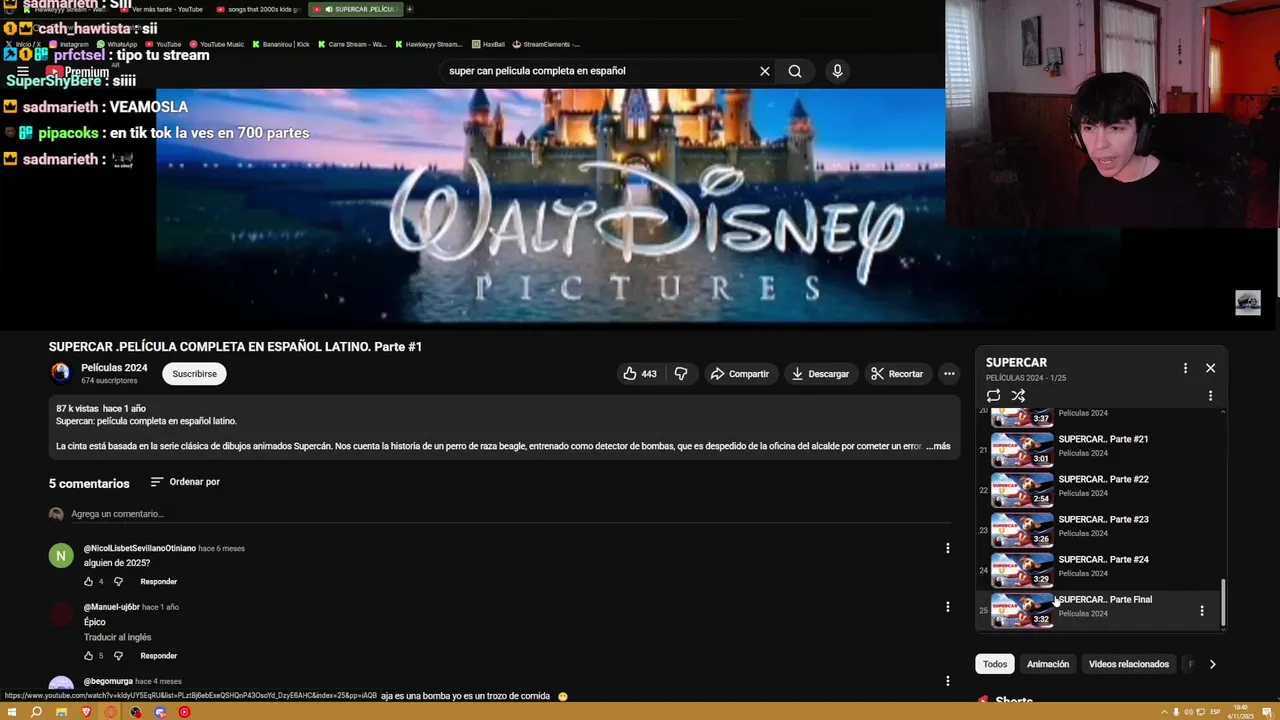Open the YouTube hamburger guide menu
The image size is (1280, 720).
pyautogui.click(x=22, y=71)
